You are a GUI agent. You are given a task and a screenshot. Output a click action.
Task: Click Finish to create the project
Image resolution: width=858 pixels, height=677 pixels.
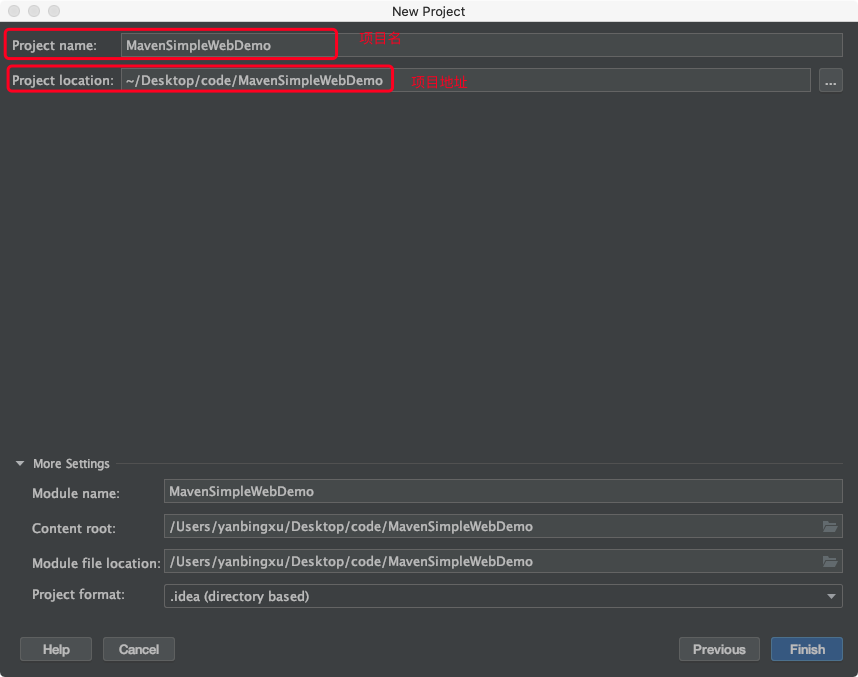(x=807, y=649)
